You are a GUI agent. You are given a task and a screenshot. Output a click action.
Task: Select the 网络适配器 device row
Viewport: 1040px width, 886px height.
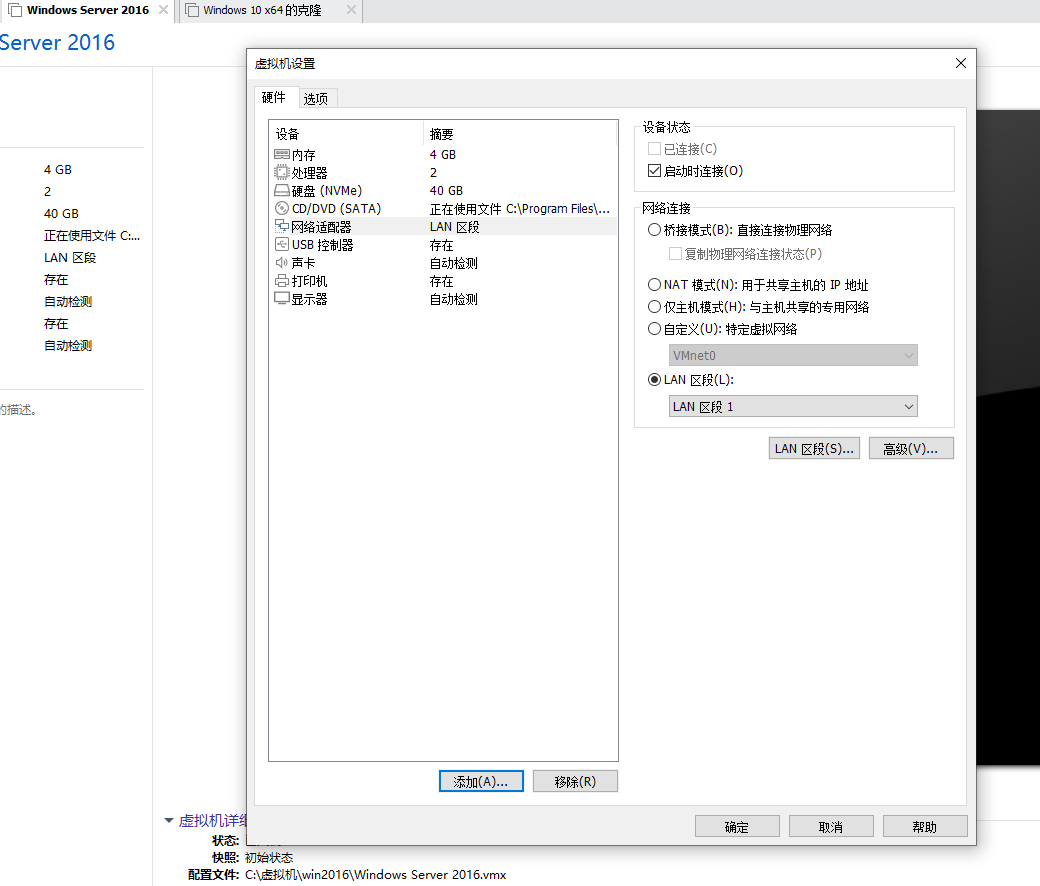tap(443, 227)
